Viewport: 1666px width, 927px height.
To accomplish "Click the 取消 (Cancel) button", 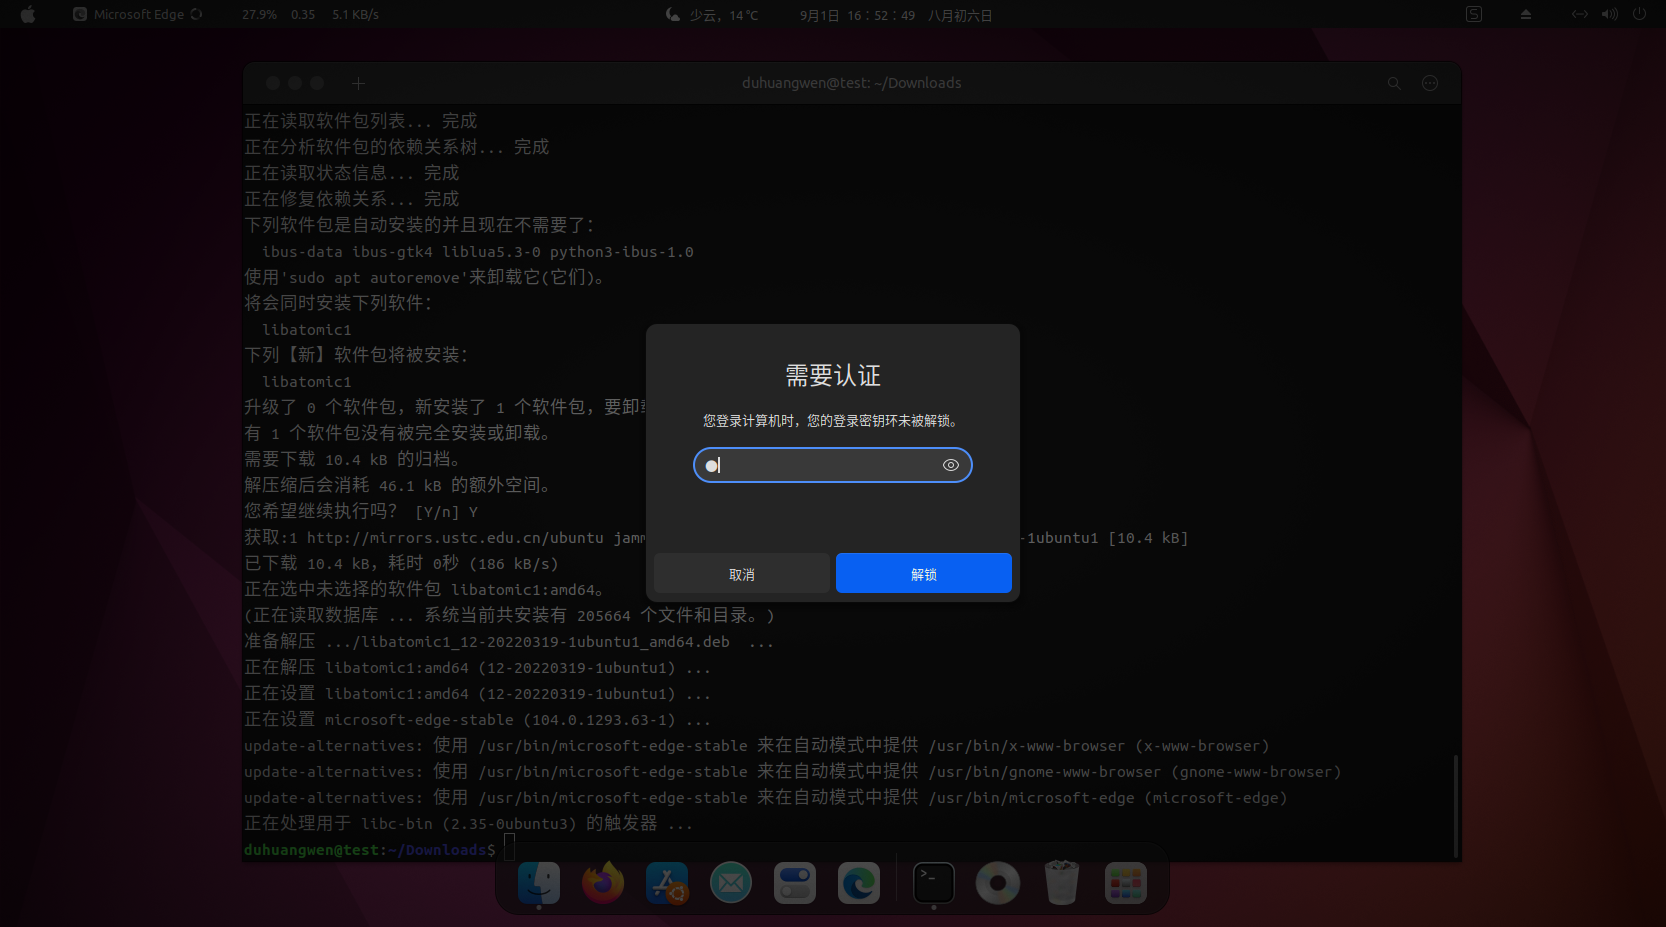I will click(x=741, y=573).
